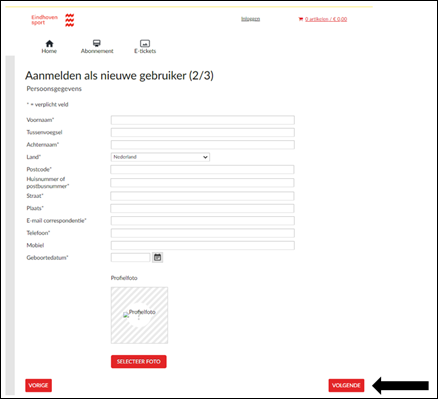Focus the Achternaam input field

coord(203,145)
